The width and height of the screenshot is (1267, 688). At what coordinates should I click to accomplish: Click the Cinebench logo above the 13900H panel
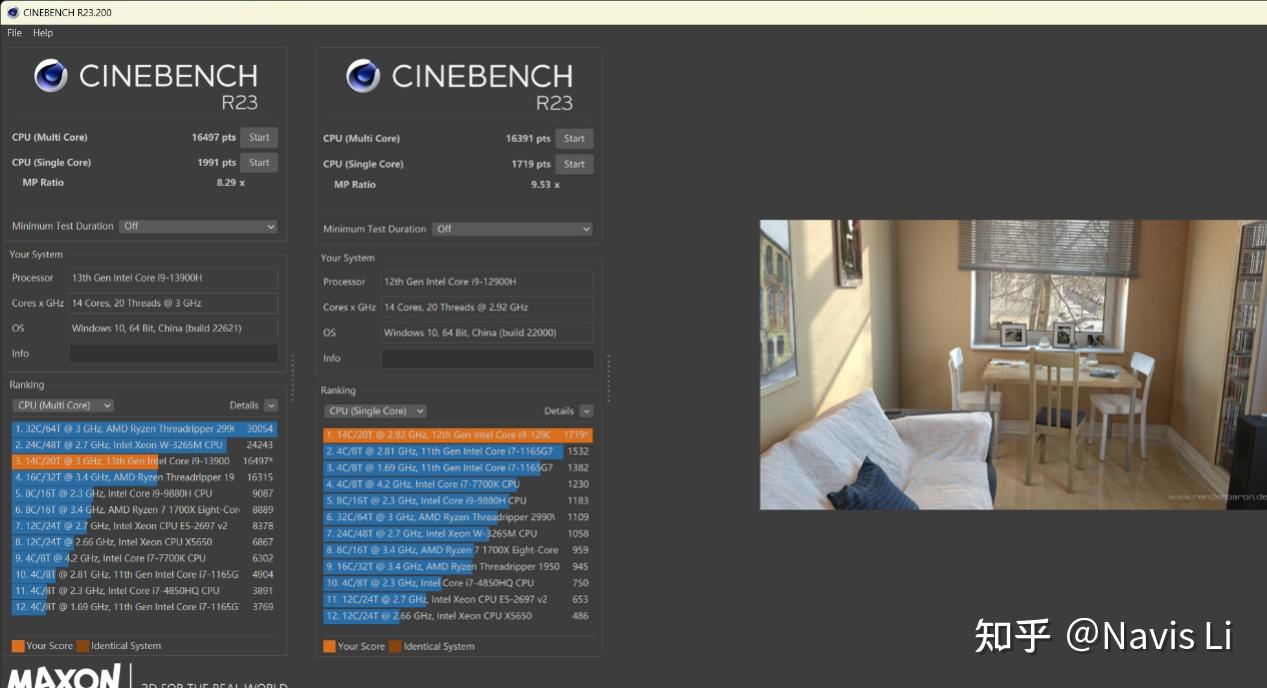[x=146, y=83]
